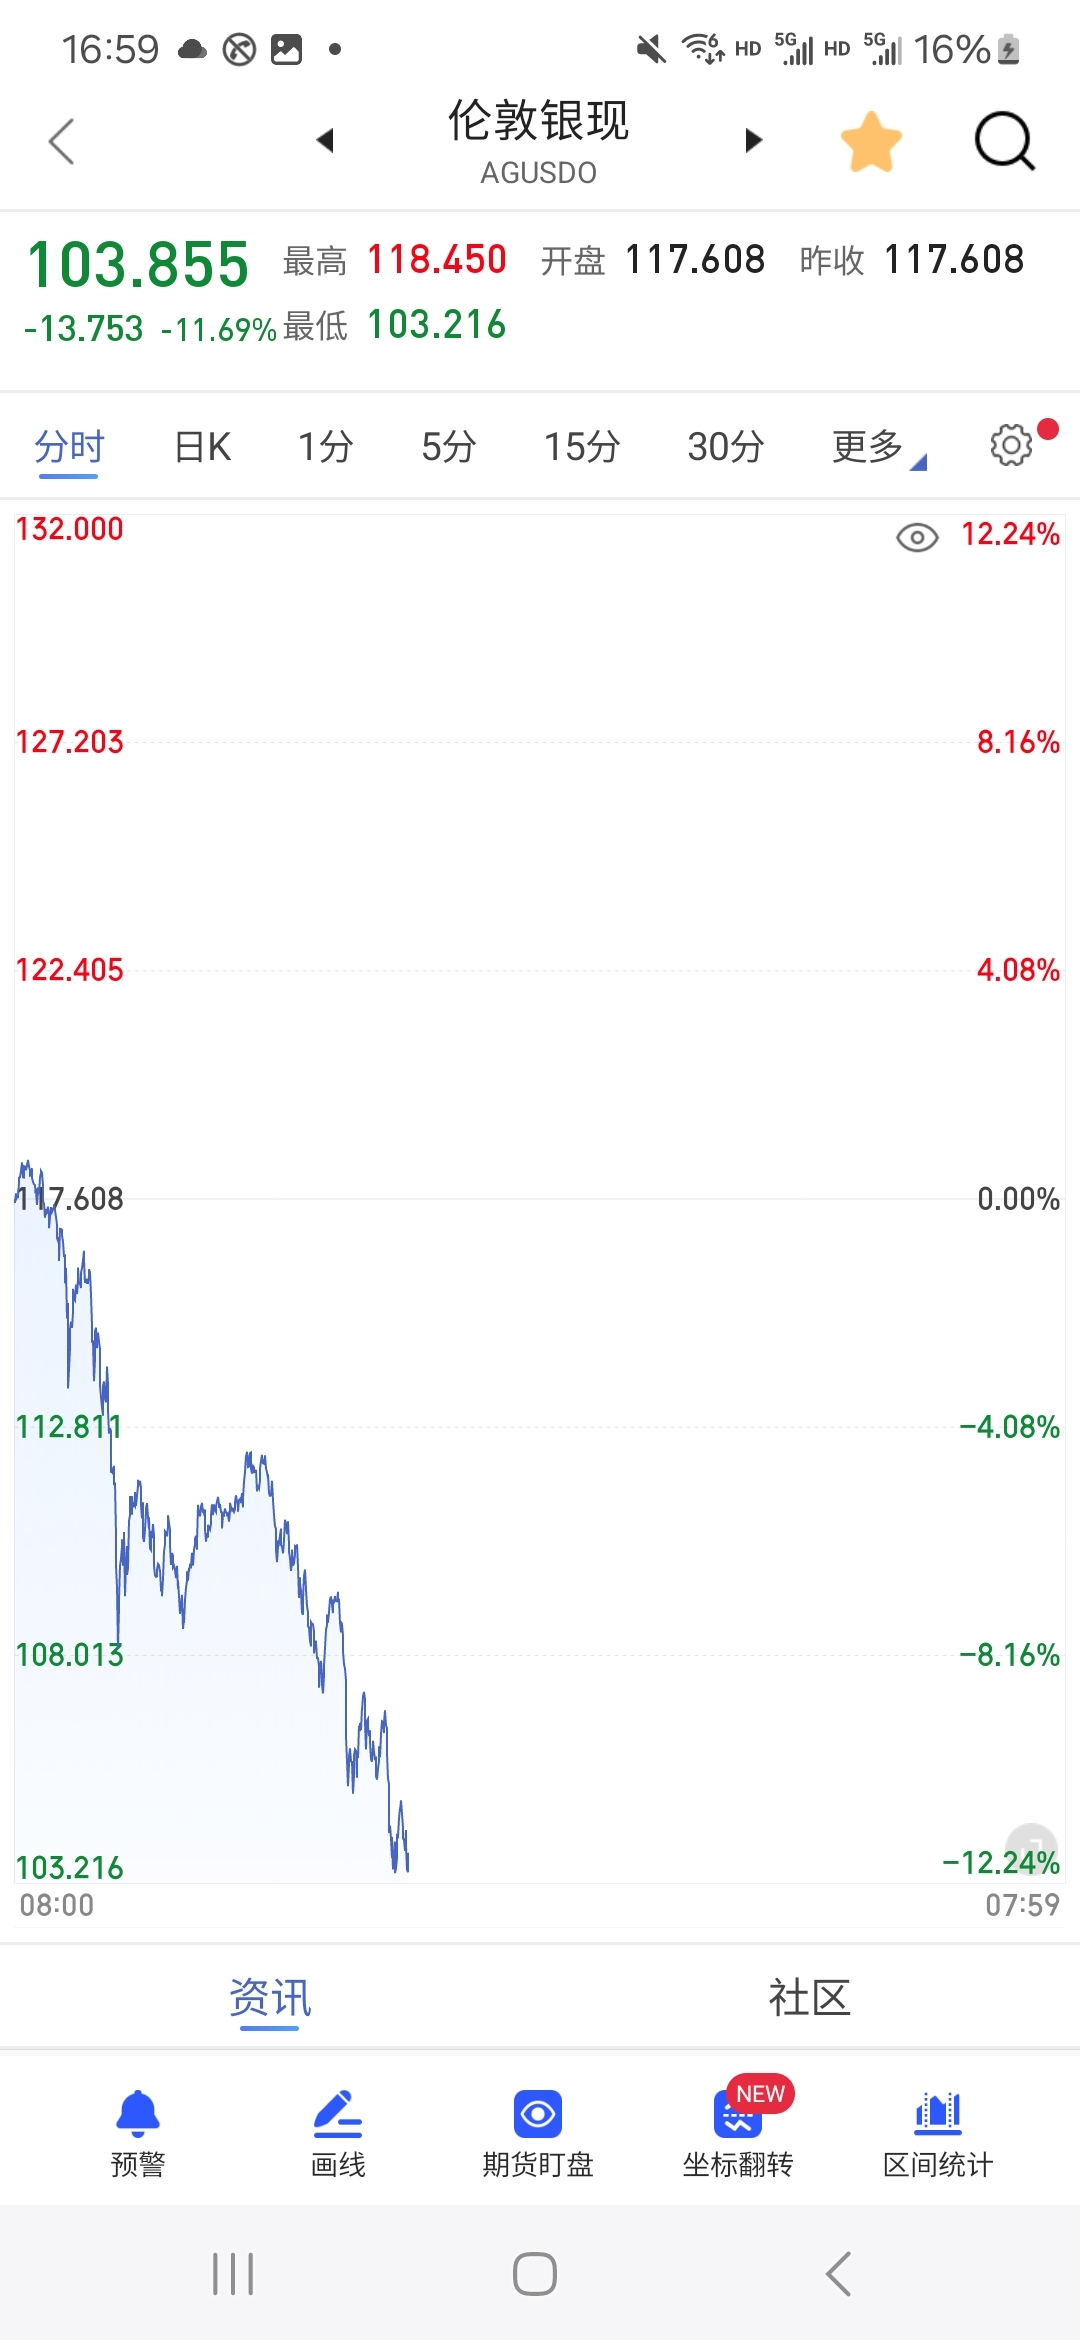Viewport: 1080px width, 2340px height.
Task: Open chart settings gear icon
Action: pos(1011,445)
